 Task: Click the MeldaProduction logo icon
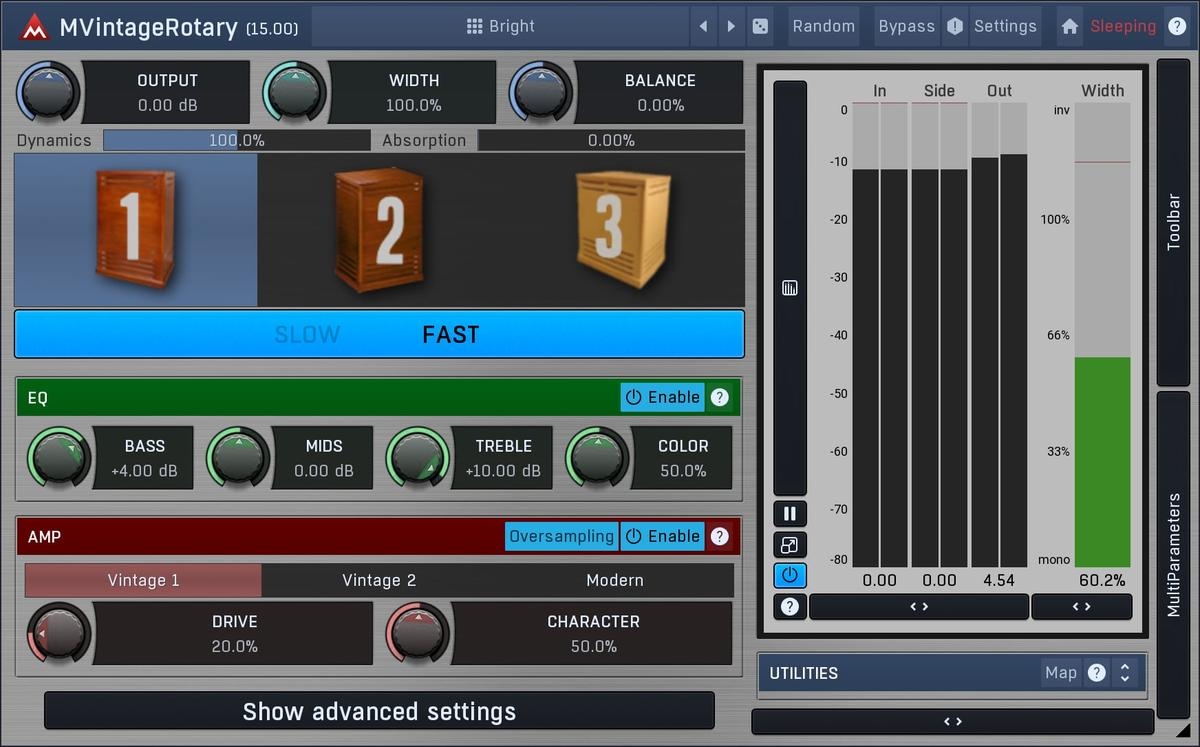(34, 27)
